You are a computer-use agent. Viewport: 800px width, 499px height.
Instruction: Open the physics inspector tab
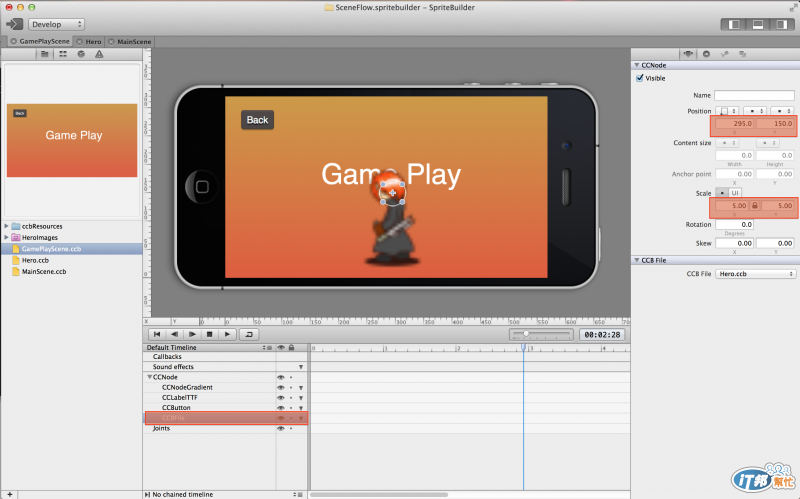[x=724, y=54]
